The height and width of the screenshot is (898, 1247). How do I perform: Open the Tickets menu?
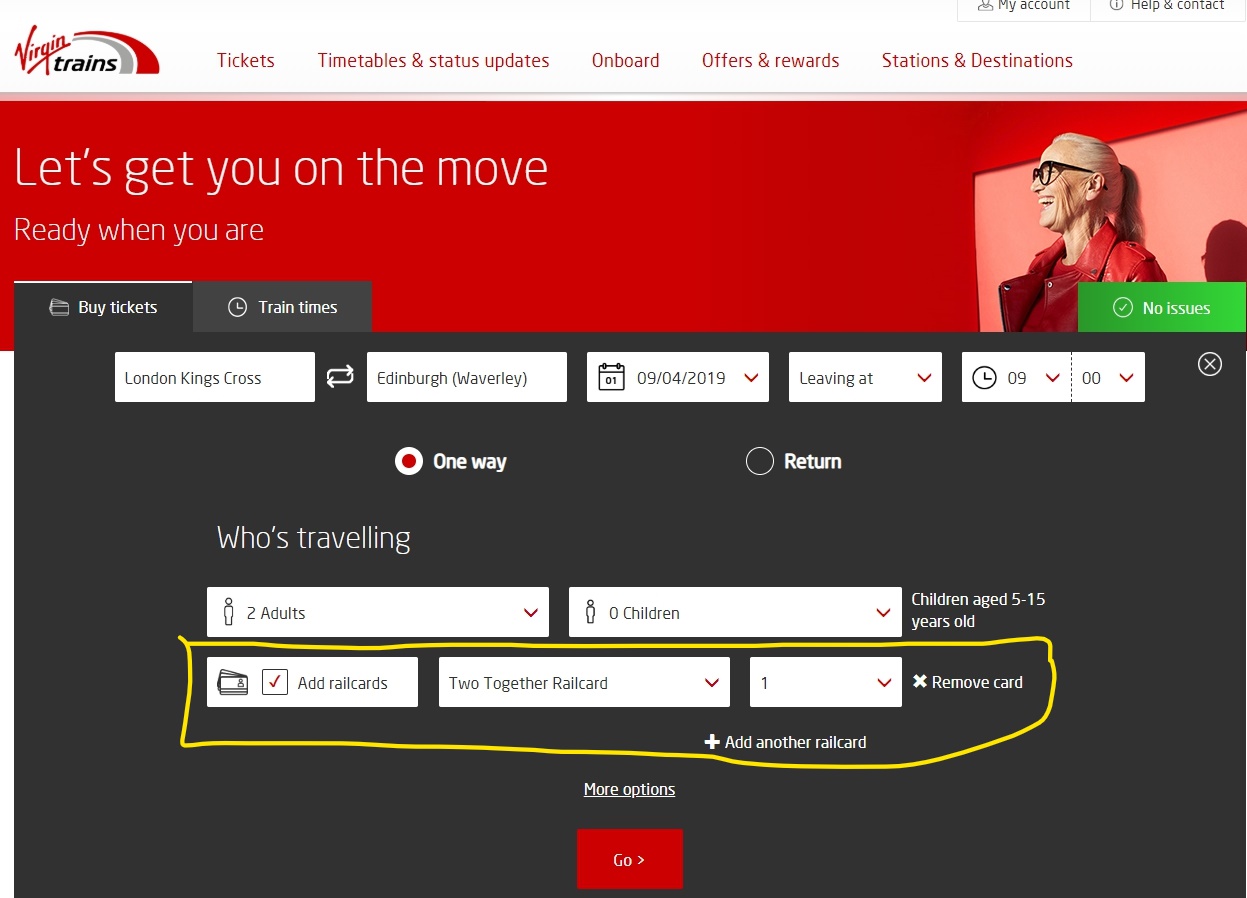tap(246, 60)
